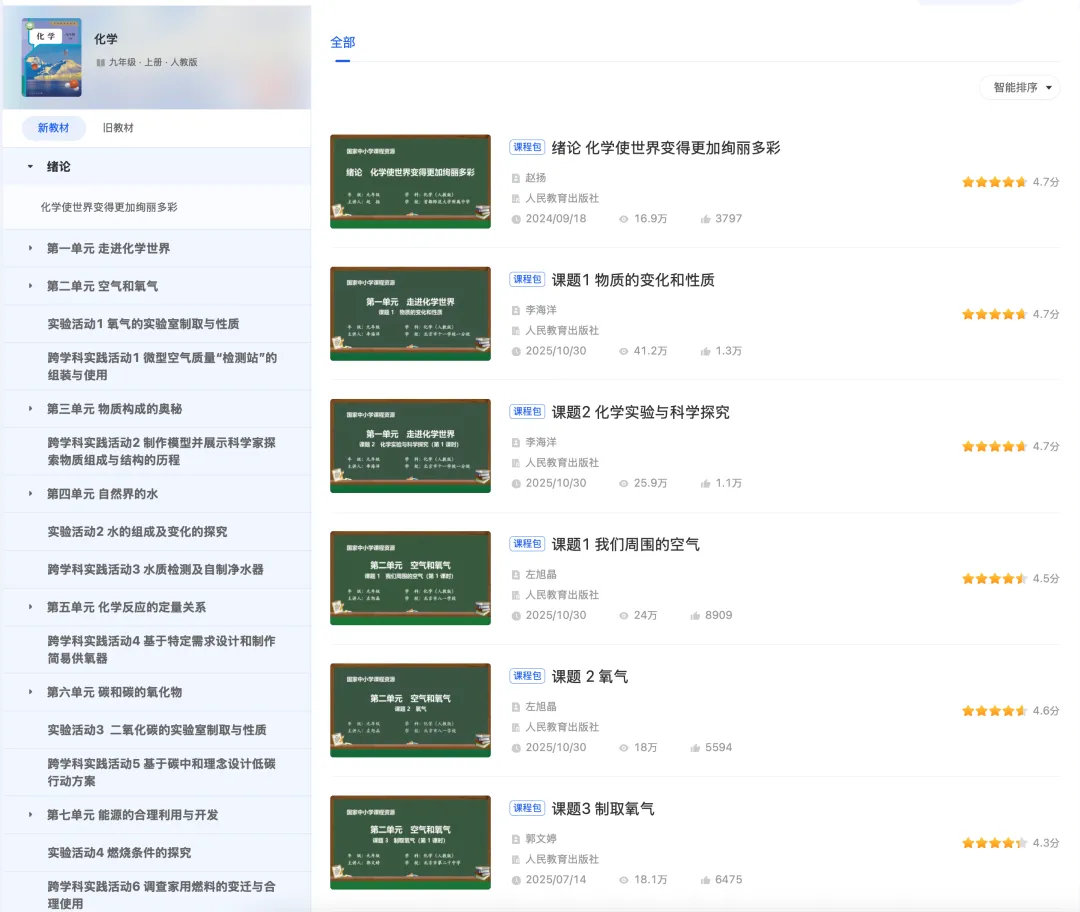Expand 第六单元 碳和碳的氧化物 arrow

click(30, 692)
